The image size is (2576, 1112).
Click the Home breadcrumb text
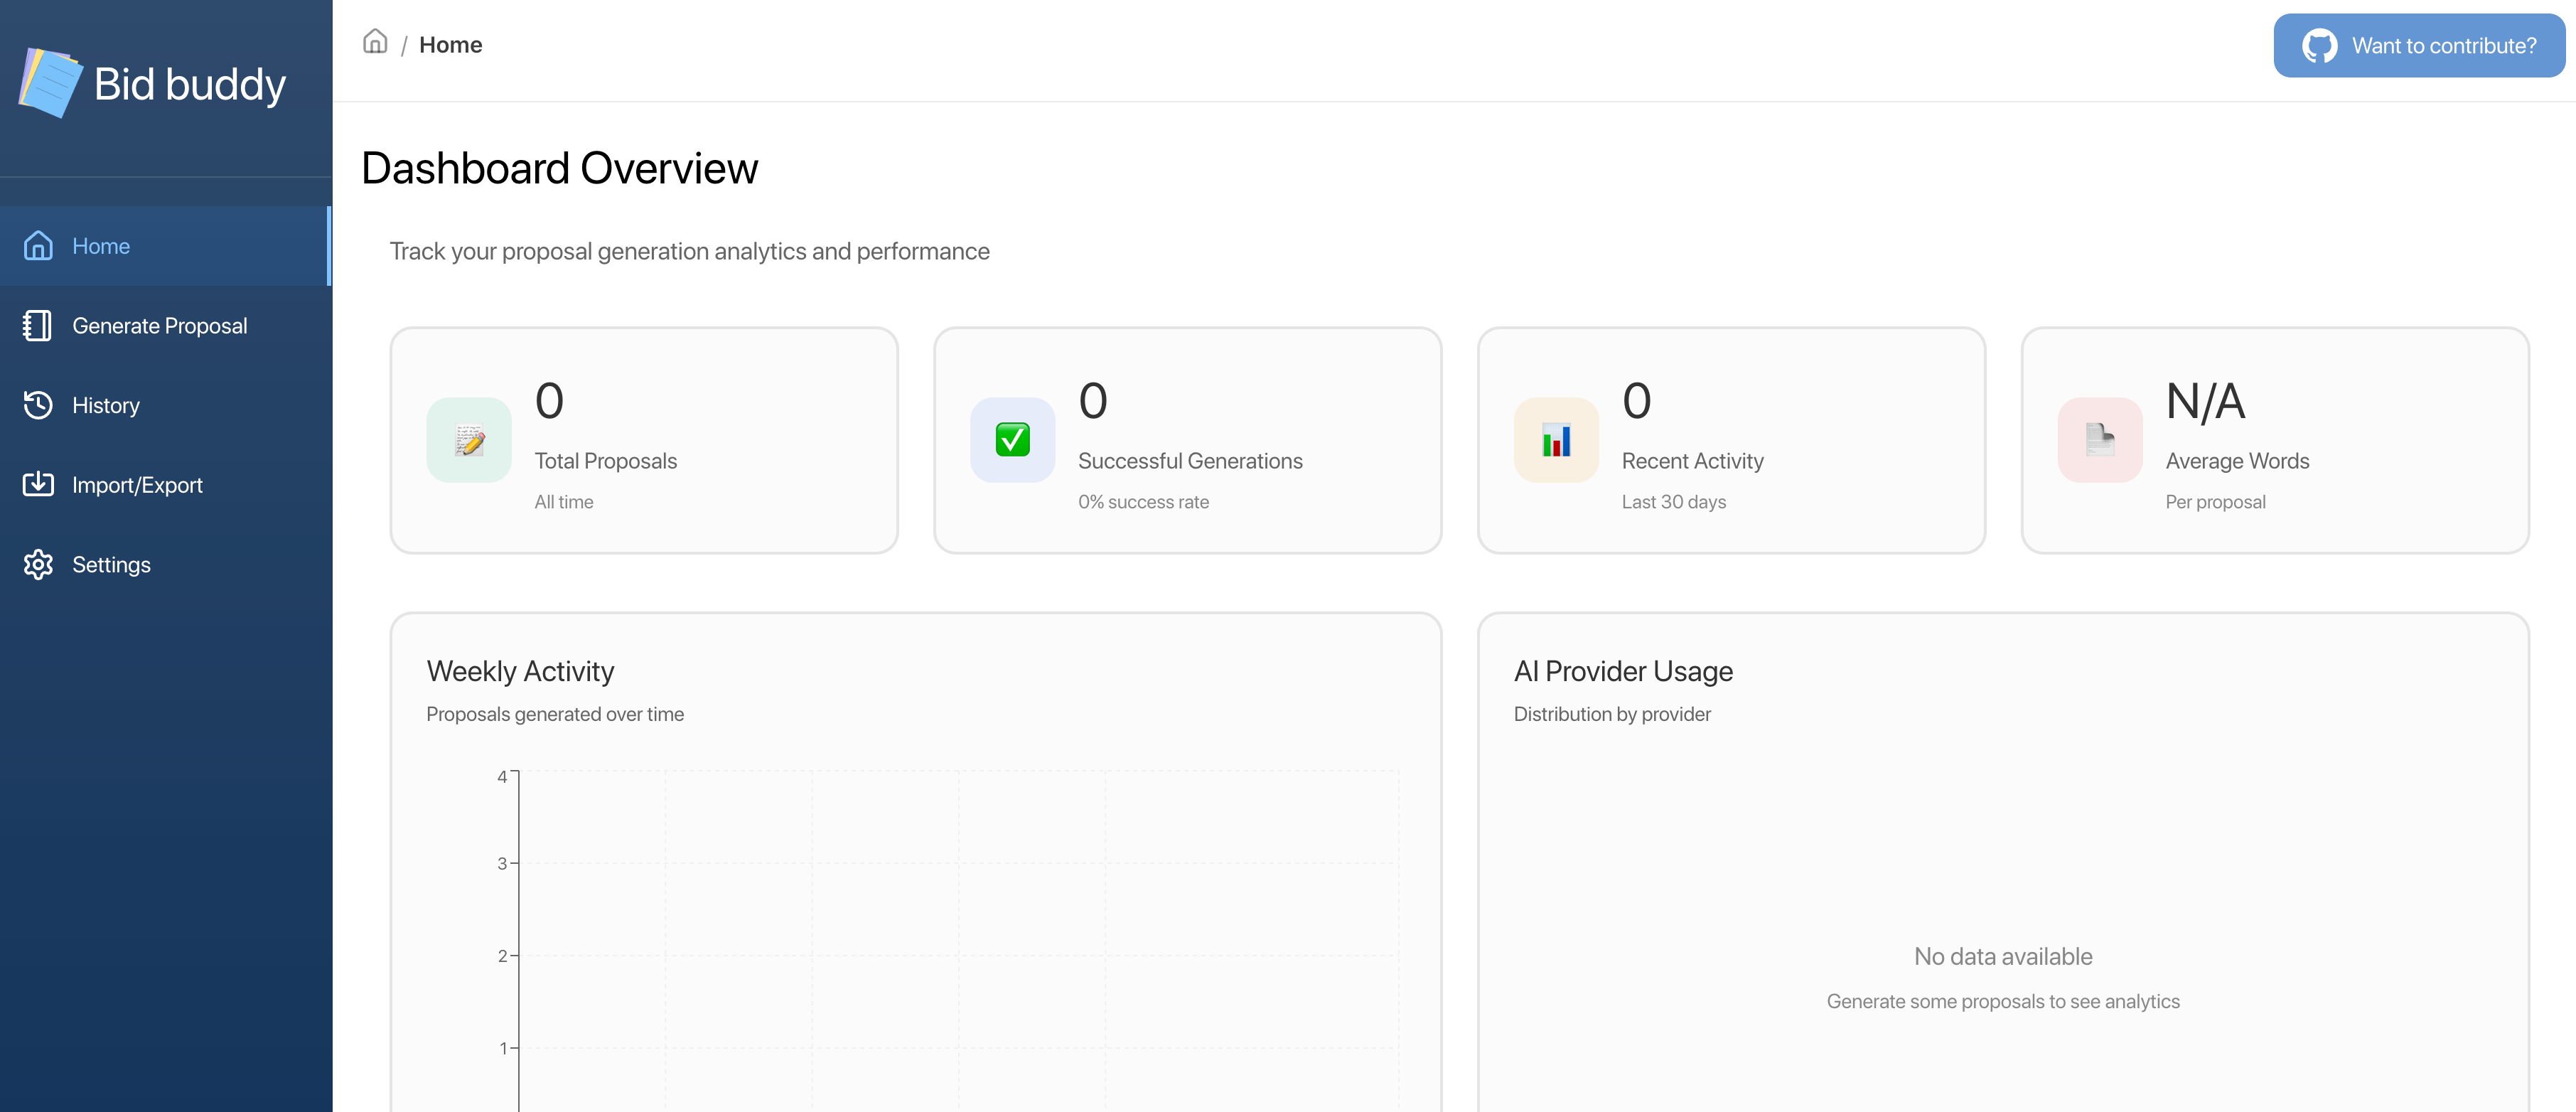(450, 45)
